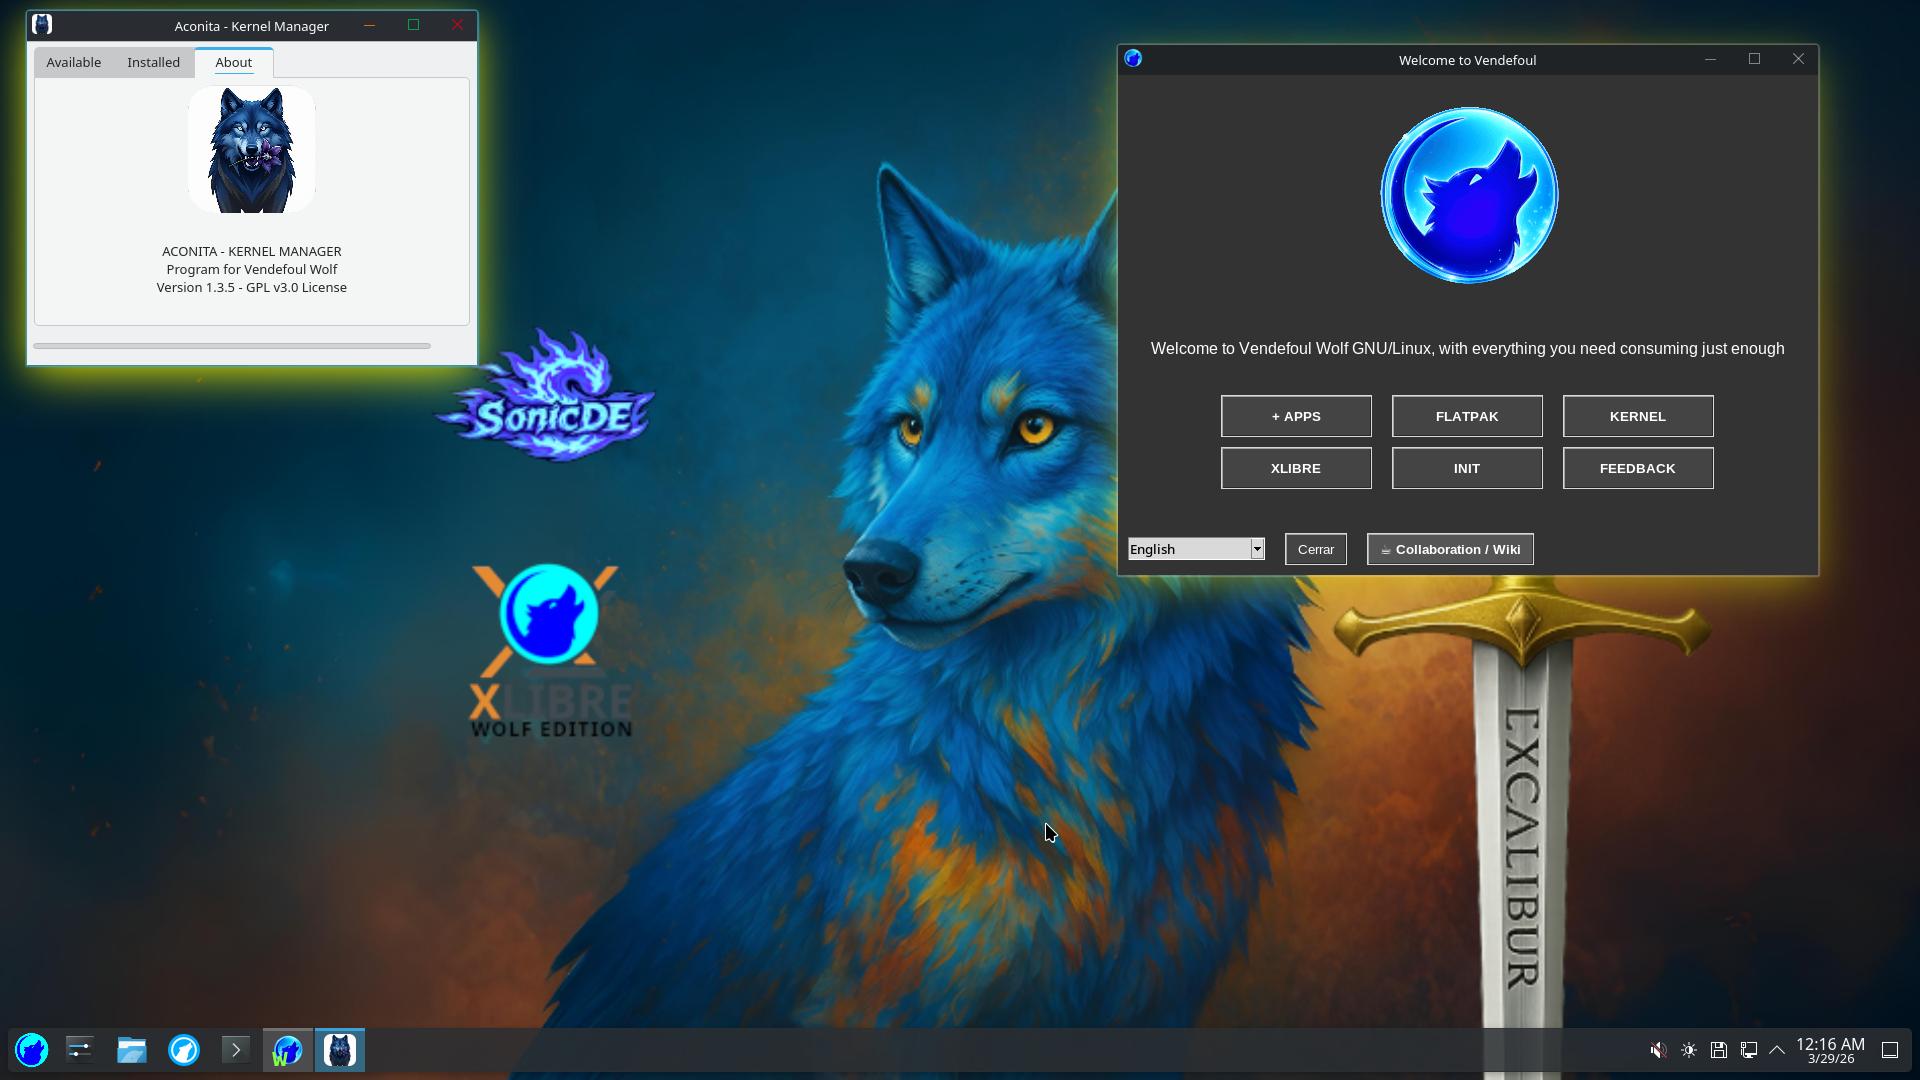Expand hidden system tray icons arrow
1920x1080 pixels.
click(x=1777, y=1050)
